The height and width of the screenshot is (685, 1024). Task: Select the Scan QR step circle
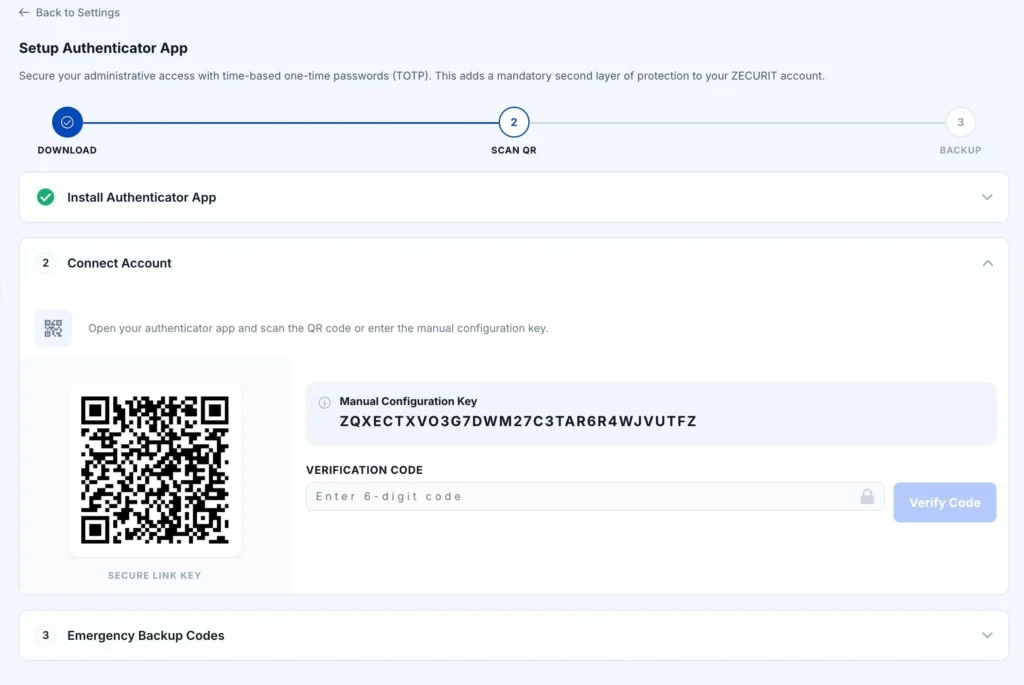pyautogui.click(x=514, y=122)
